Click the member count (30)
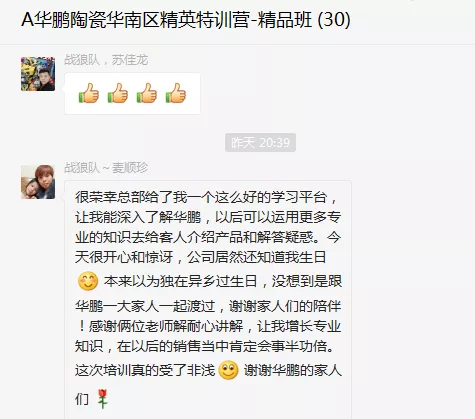The height and width of the screenshot is (419, 475). tap(334, 20)
